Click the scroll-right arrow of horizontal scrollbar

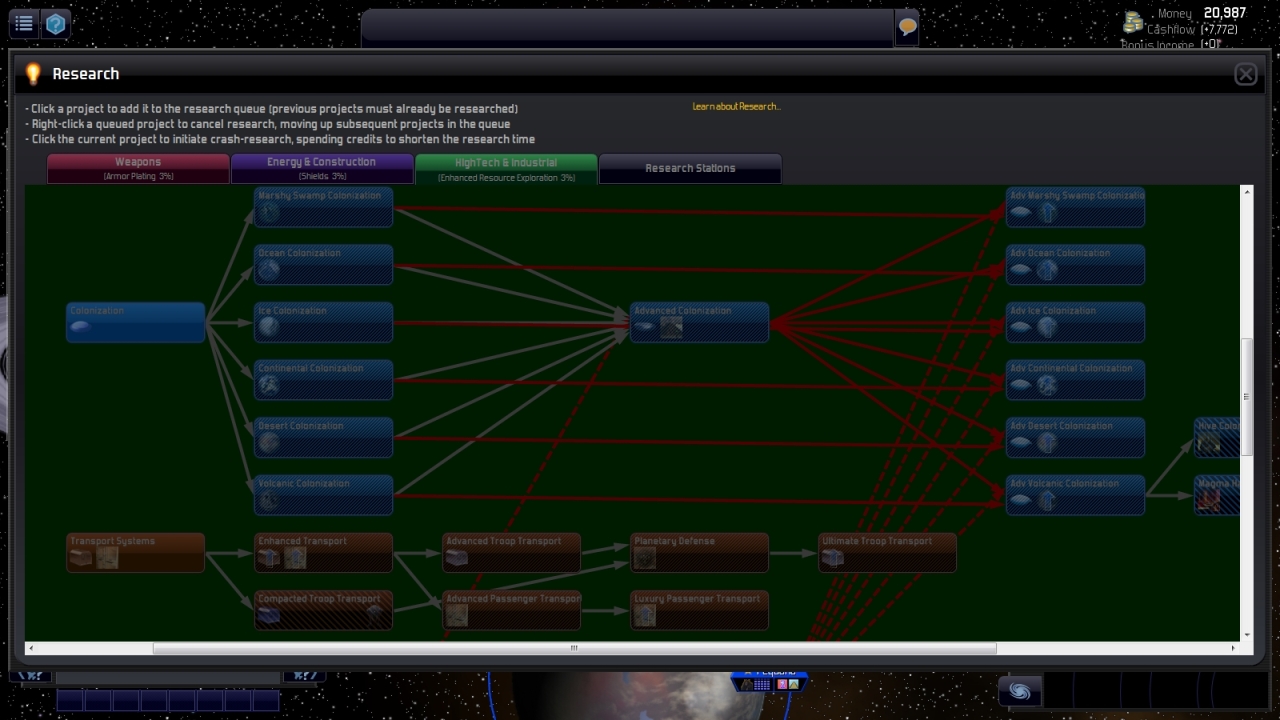pos(1233,648)
